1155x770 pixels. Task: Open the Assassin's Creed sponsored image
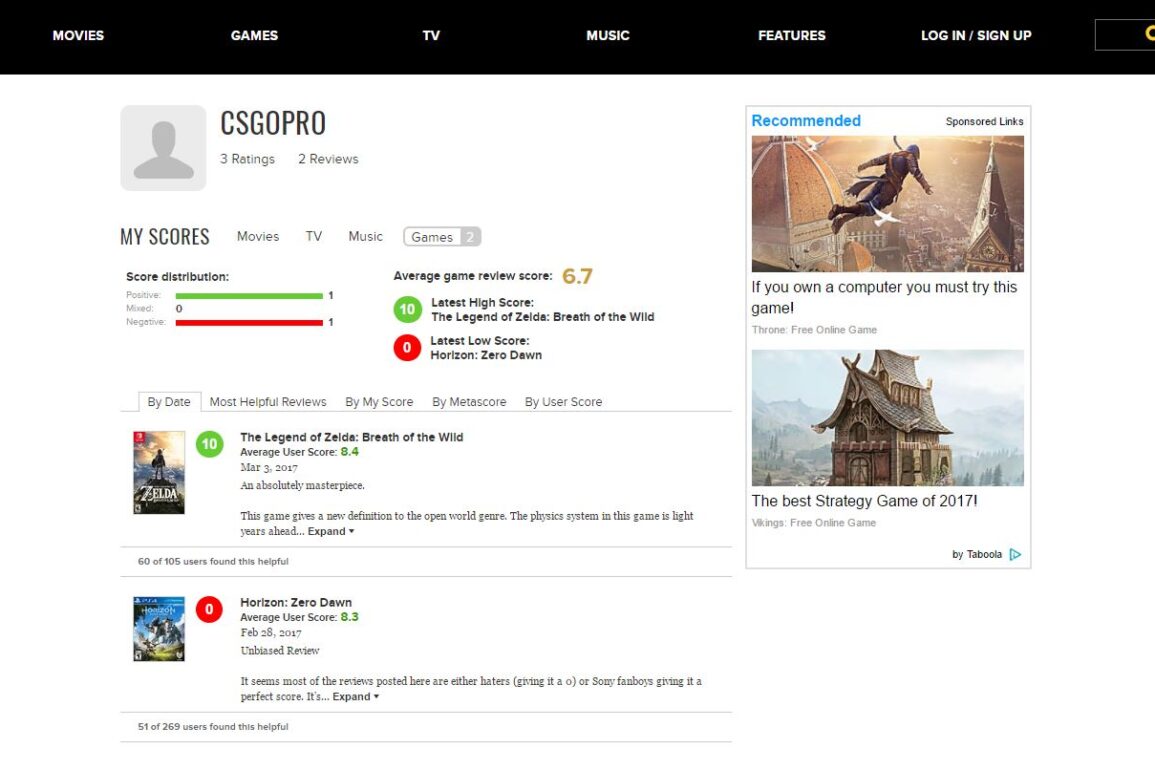tap(888, 203)
